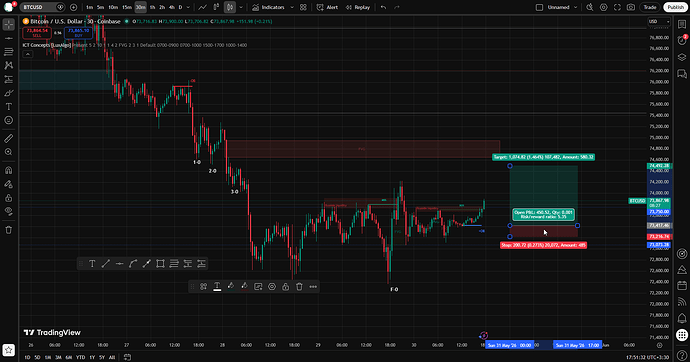Collapse the indicator legend arrow
690x362 pixels.
pos(27,54)
